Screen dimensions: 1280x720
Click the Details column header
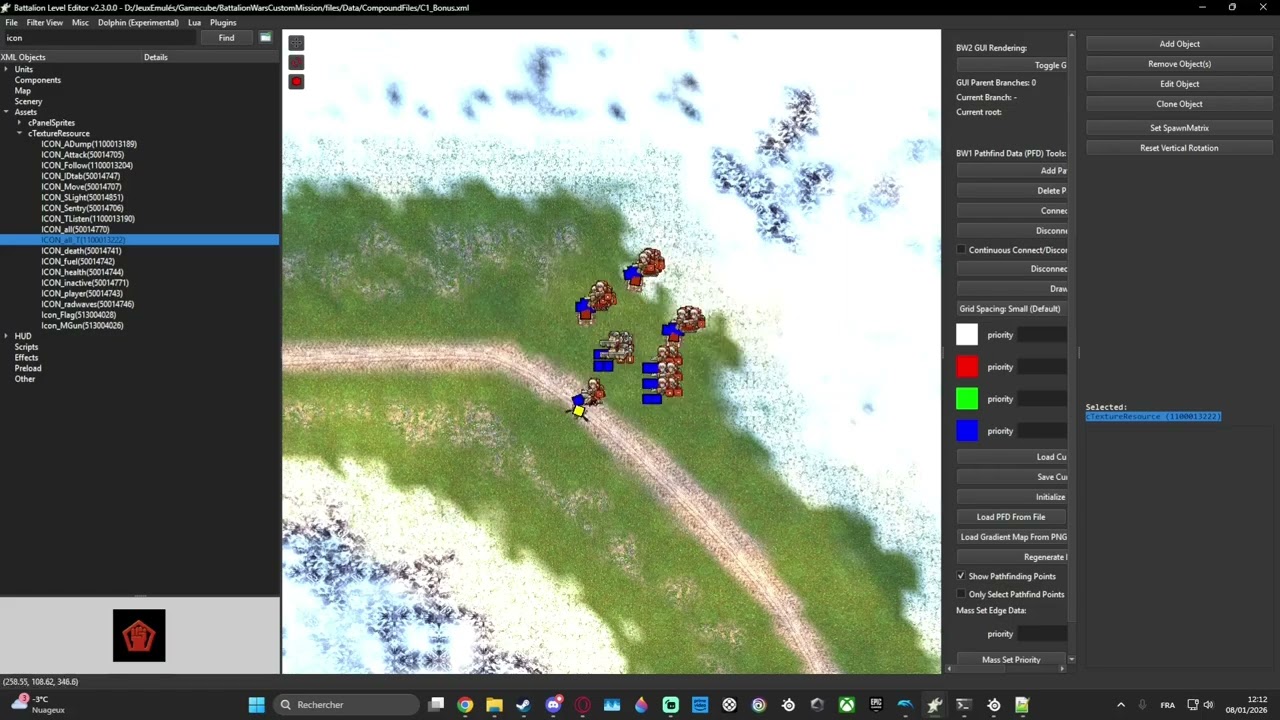[x=156, y=57]
